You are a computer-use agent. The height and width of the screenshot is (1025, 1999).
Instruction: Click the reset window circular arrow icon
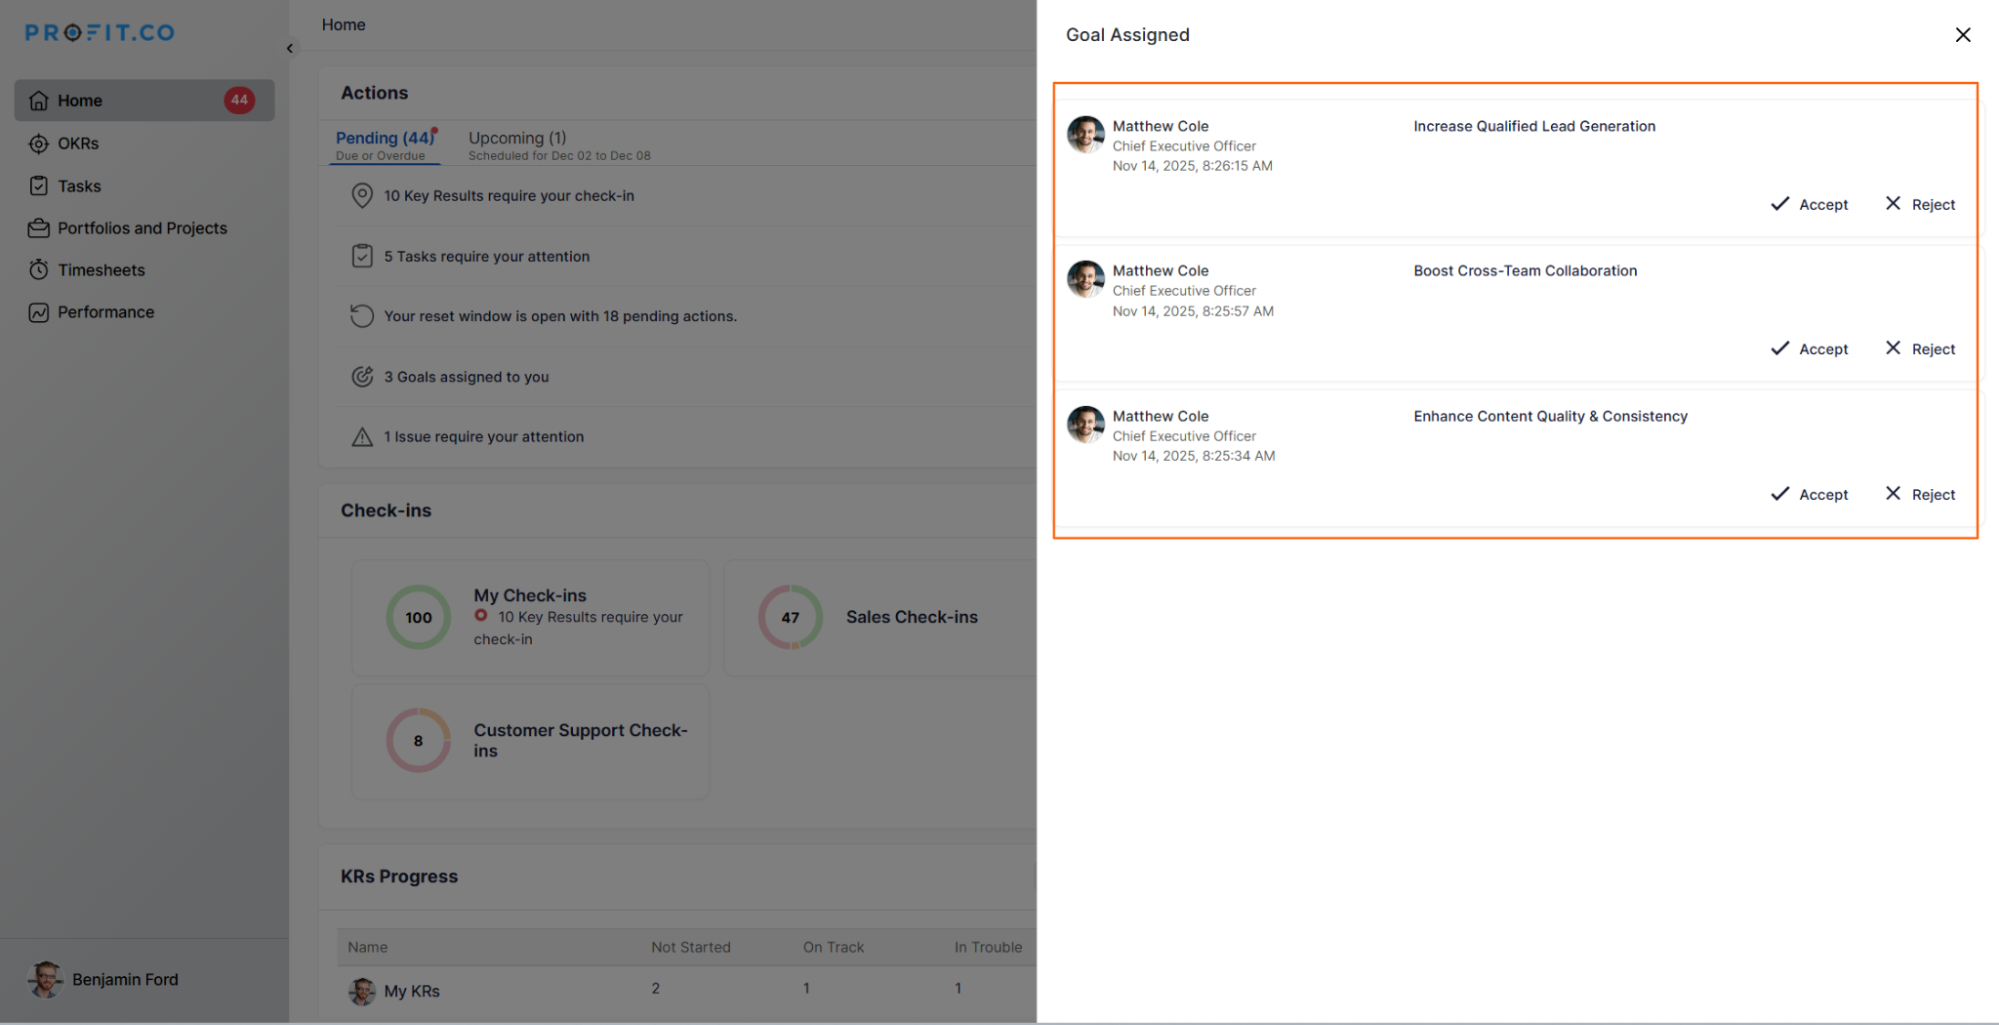point(362,316)
